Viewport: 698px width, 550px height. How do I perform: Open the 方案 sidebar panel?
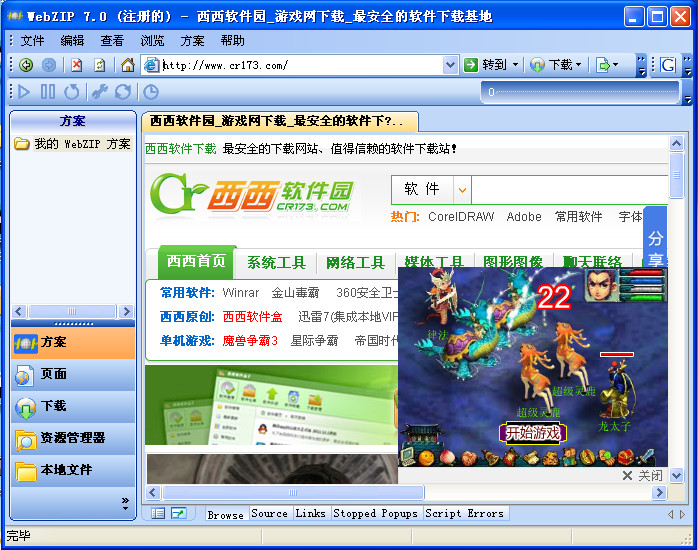point(73,343)
